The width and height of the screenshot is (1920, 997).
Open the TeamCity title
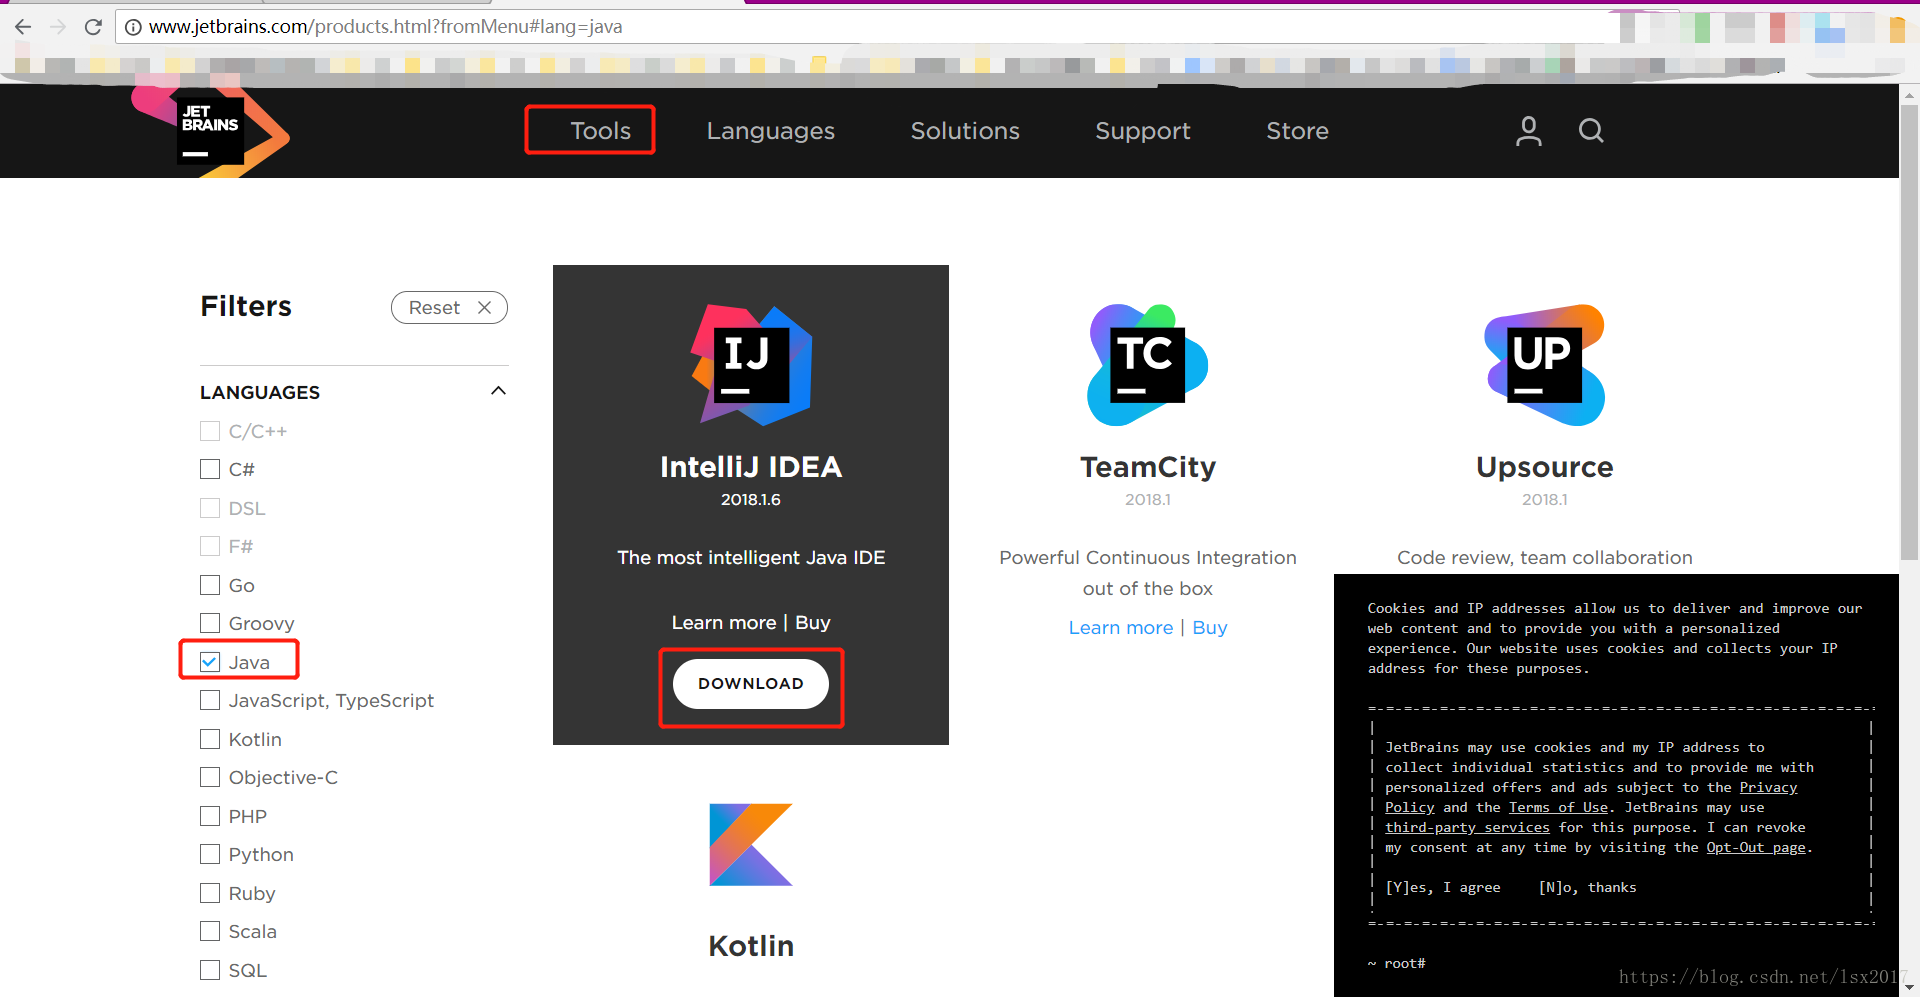(x=1148, y=467)
